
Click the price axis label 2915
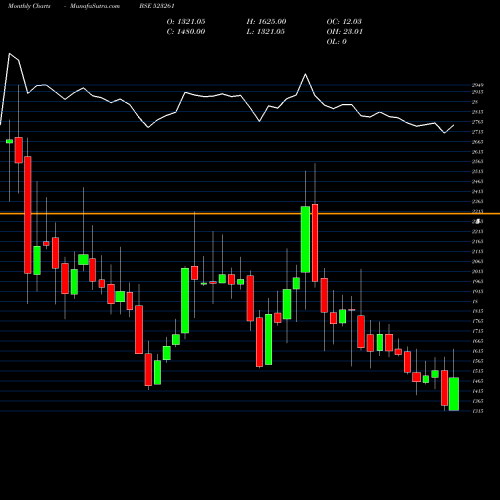pos(478,92)
